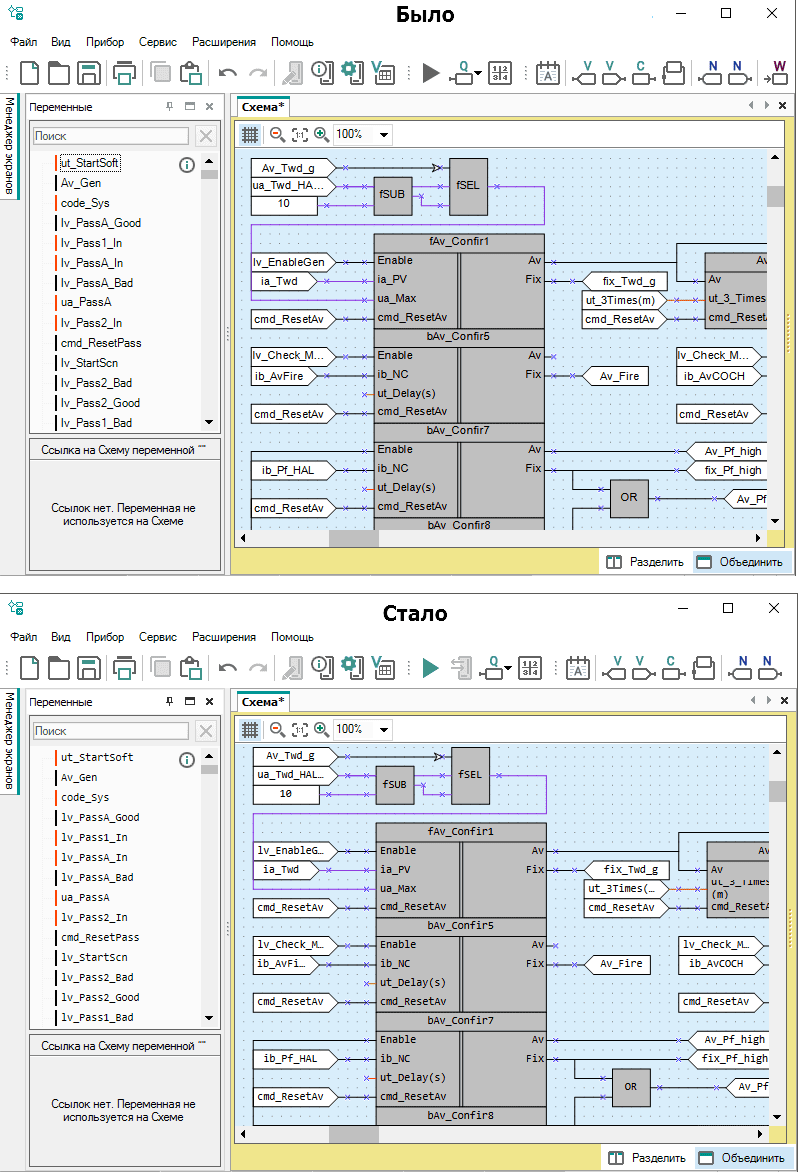Pin the Переменные panel in the top window
This screenshot has height=1173, width=799.
point(169,106)
